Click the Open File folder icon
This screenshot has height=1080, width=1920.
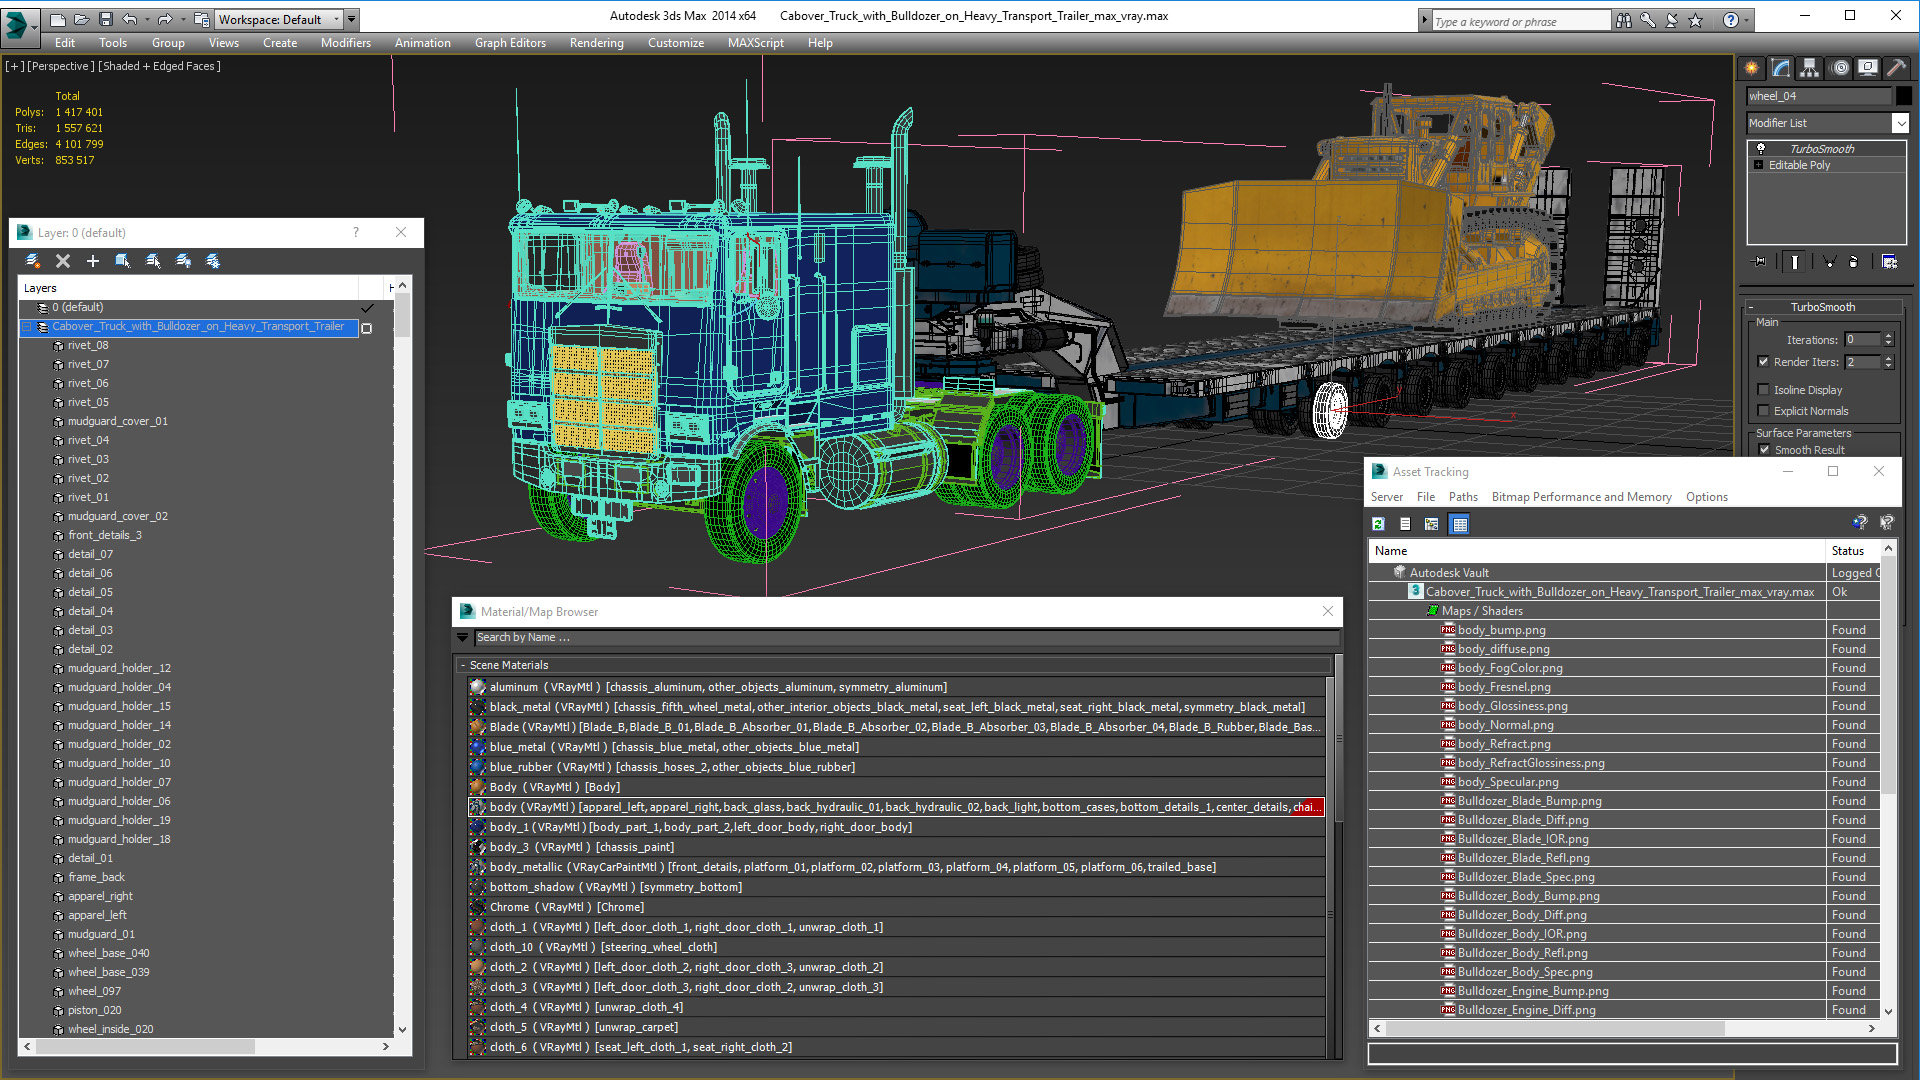click(81, 19)
